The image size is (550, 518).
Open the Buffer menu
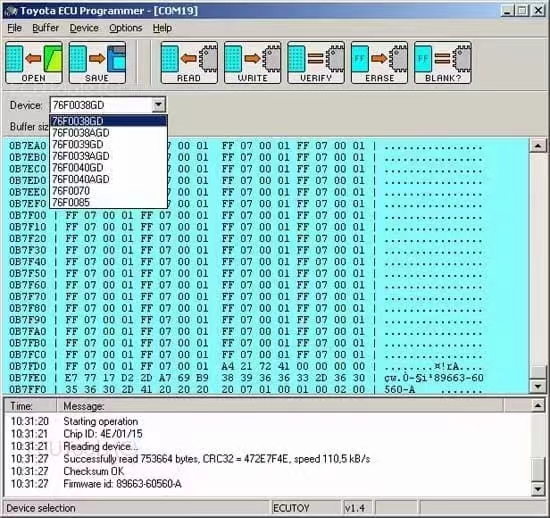45,28
